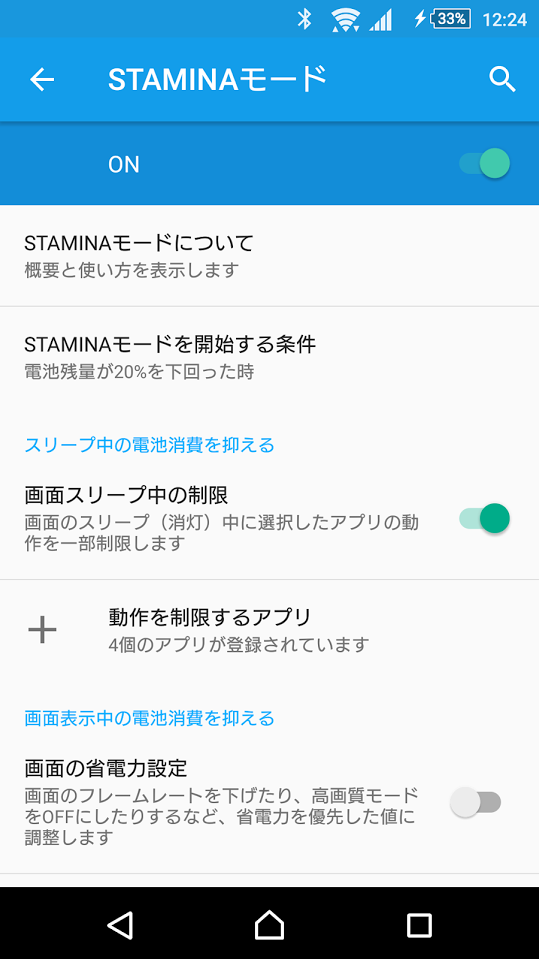This screenshot has width=539, height=959.
Task: Tap the clock showing 12:24
Action: pos(505,20)
